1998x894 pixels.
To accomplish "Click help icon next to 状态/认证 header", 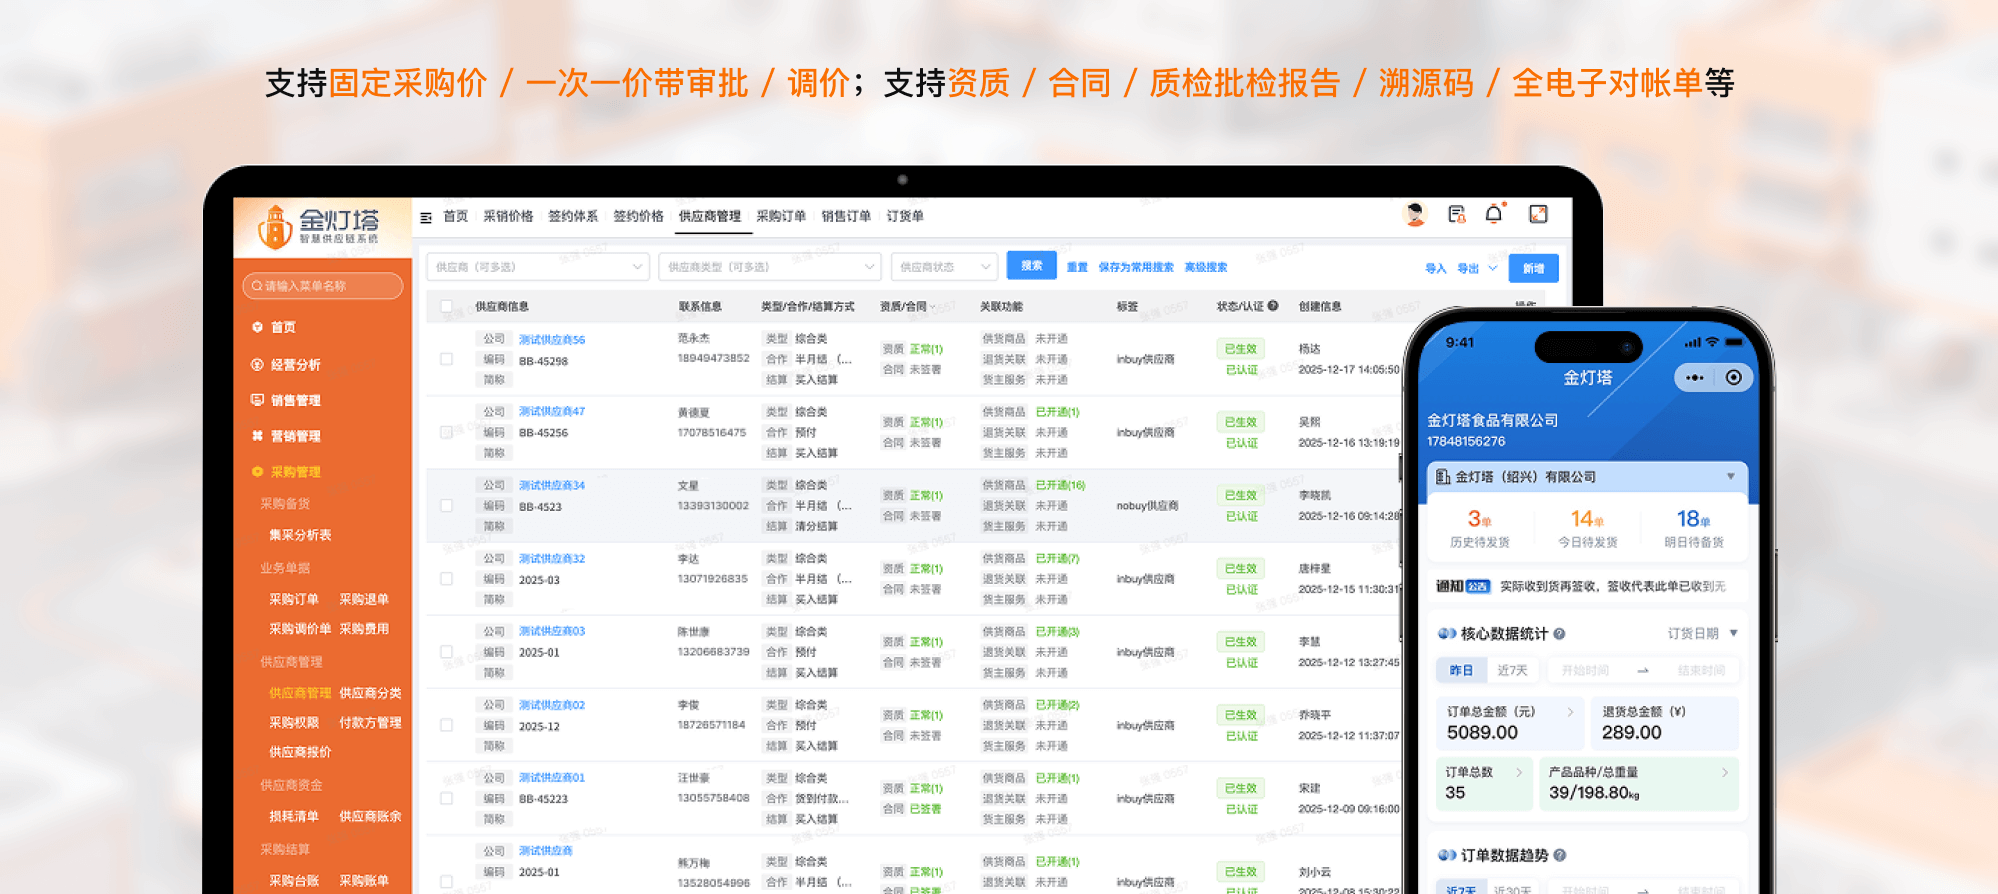I will pyautogui.click(x=1273, y=306).
